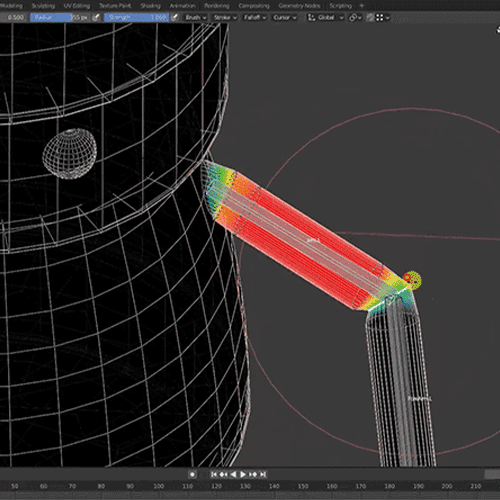The image size is (500, 500).
Task: Click the brush Radius slider
Action: coord(59,17)
